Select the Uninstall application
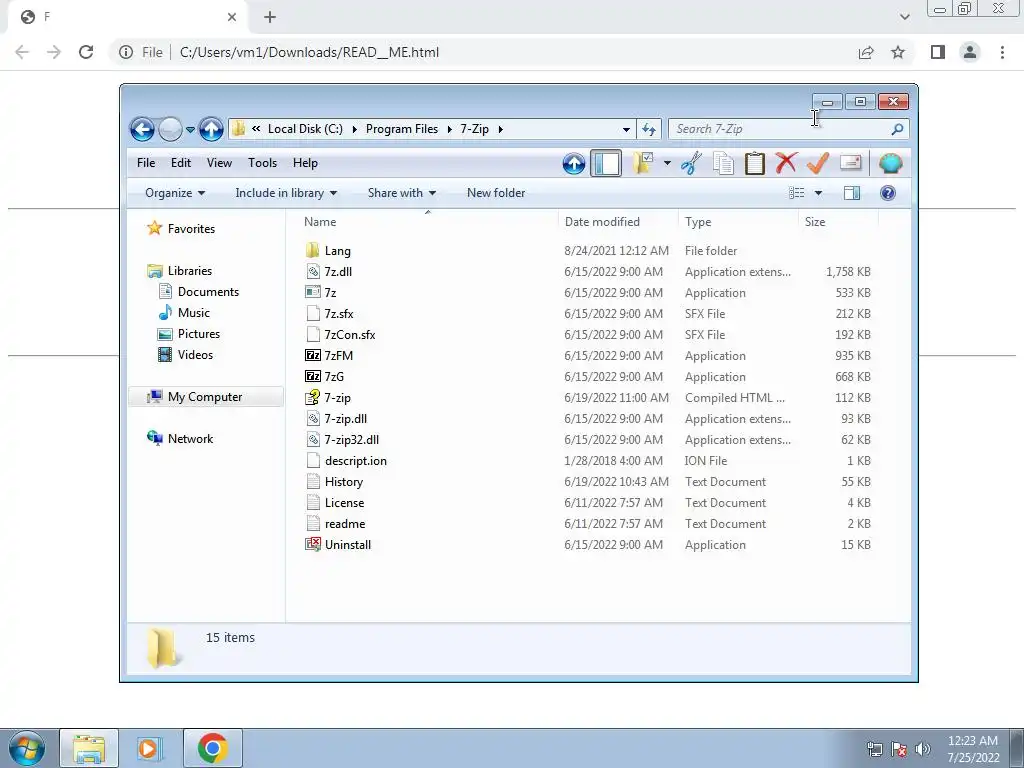Image resolution: width=1024 pixels, height=768 pixels. [347, 545]
